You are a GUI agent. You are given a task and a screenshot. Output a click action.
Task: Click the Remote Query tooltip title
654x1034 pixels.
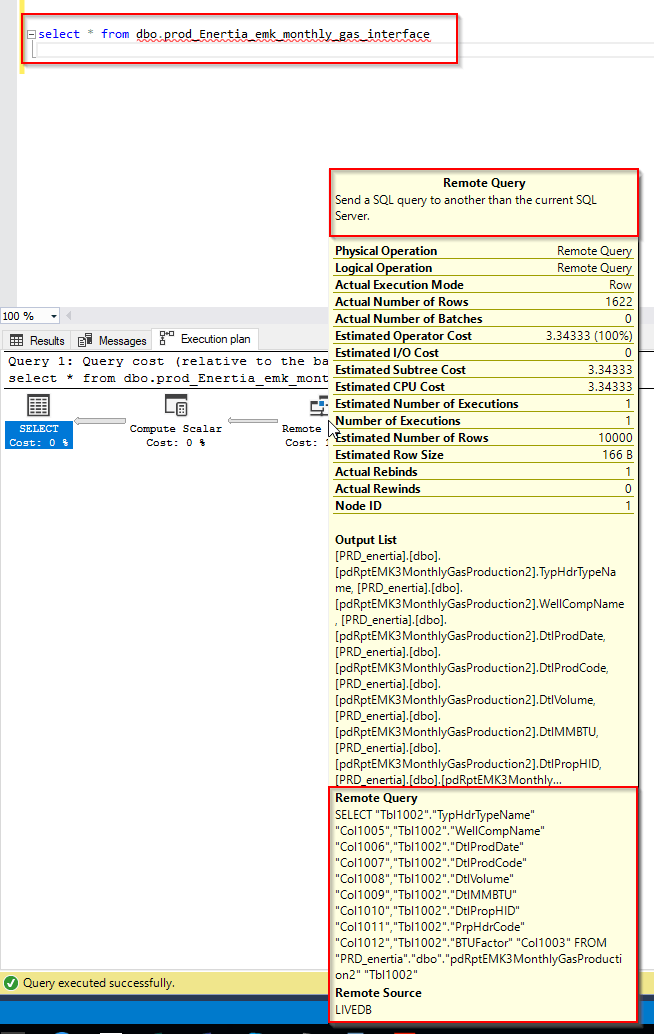484,183
